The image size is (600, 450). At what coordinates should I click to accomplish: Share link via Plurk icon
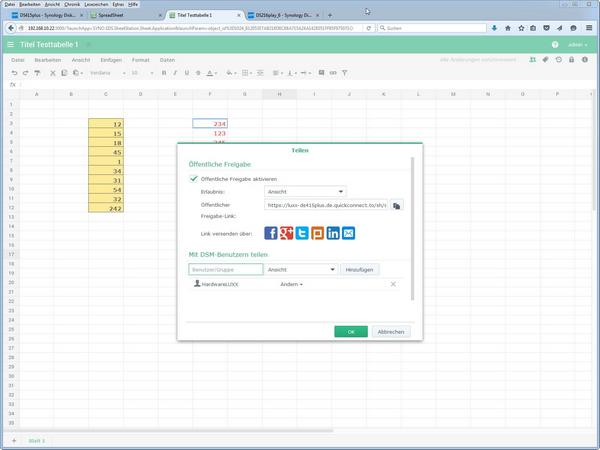317,233
